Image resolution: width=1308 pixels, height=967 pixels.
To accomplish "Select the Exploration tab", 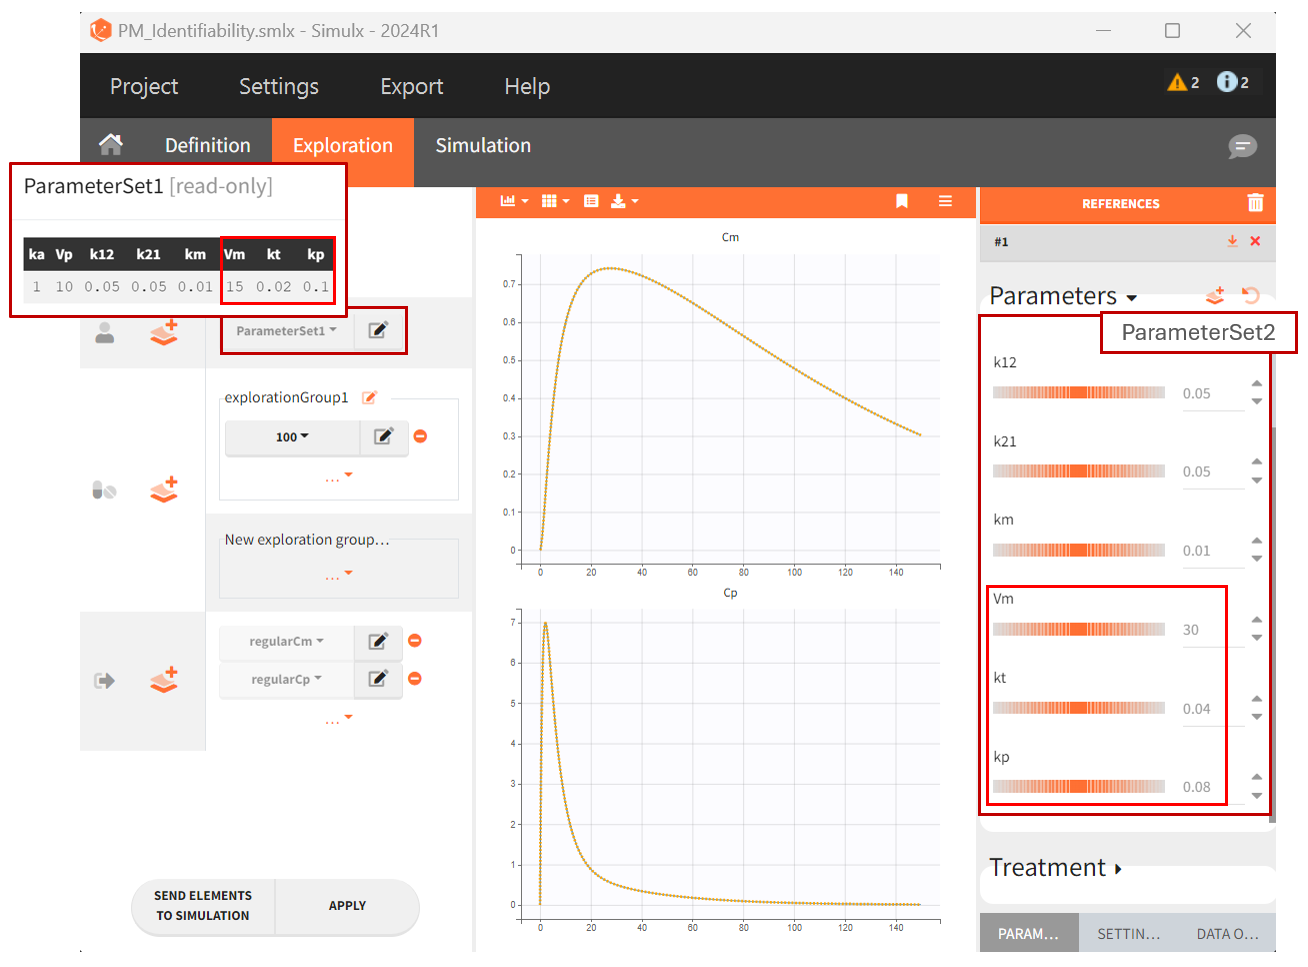I will pyautogui.click(x=343, y=145).
